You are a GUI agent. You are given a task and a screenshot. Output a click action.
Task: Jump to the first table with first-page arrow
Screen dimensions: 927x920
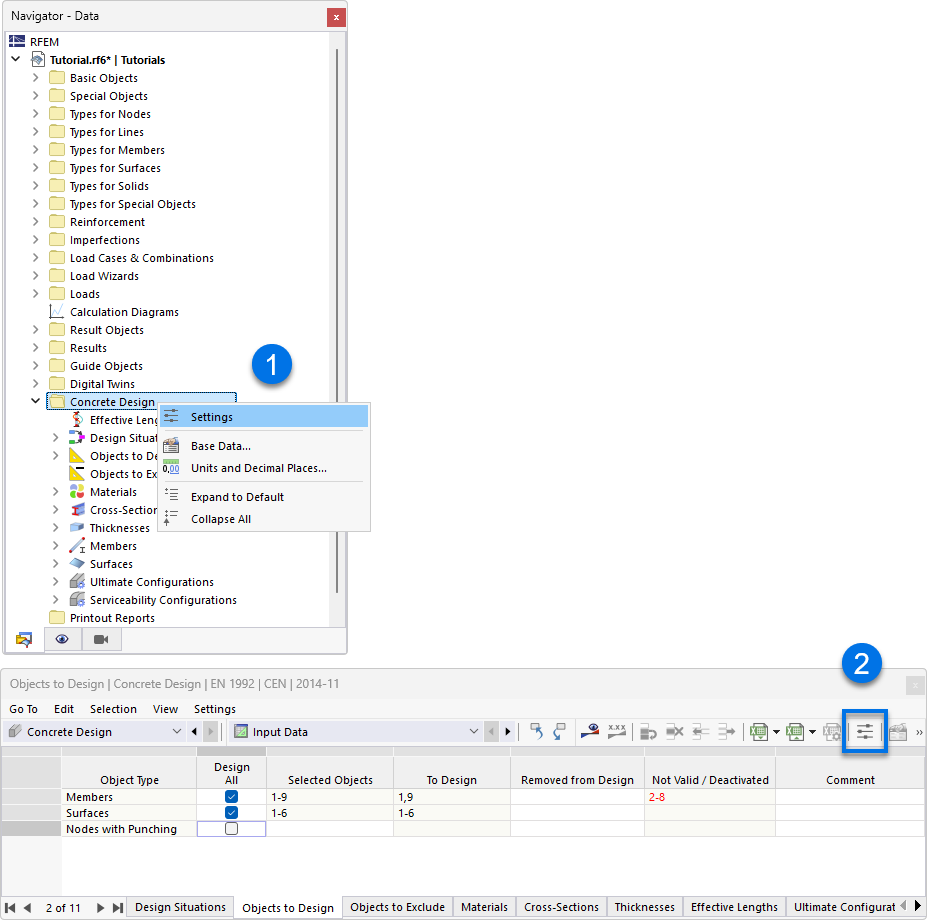[10, 908]
